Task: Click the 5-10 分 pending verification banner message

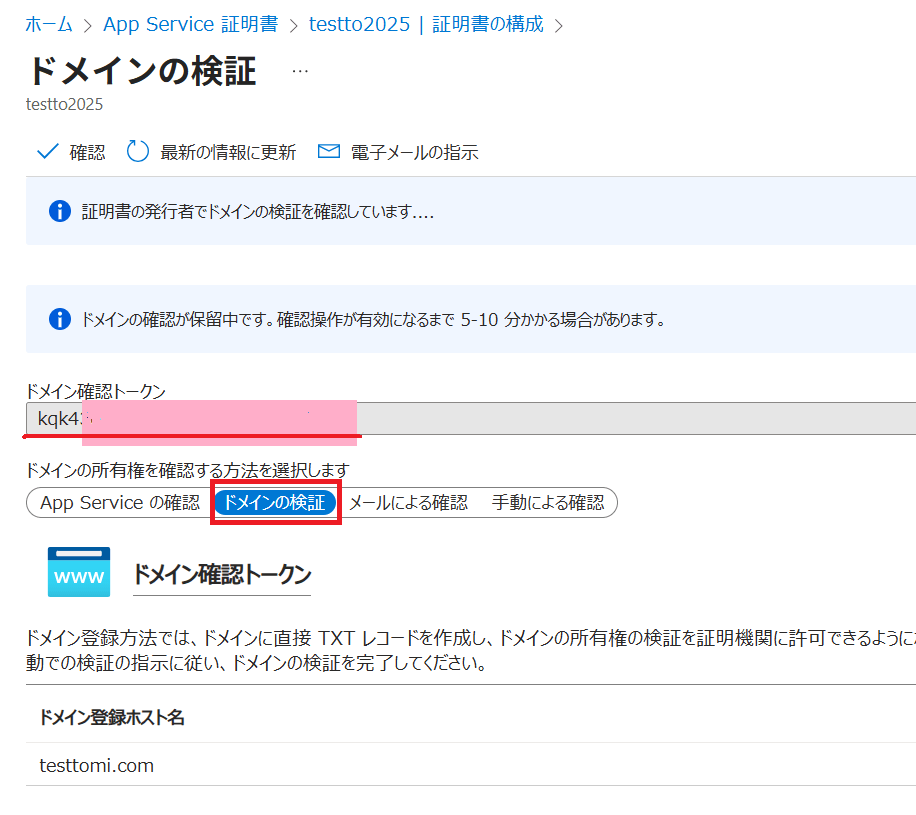Action: pos(372,320)
